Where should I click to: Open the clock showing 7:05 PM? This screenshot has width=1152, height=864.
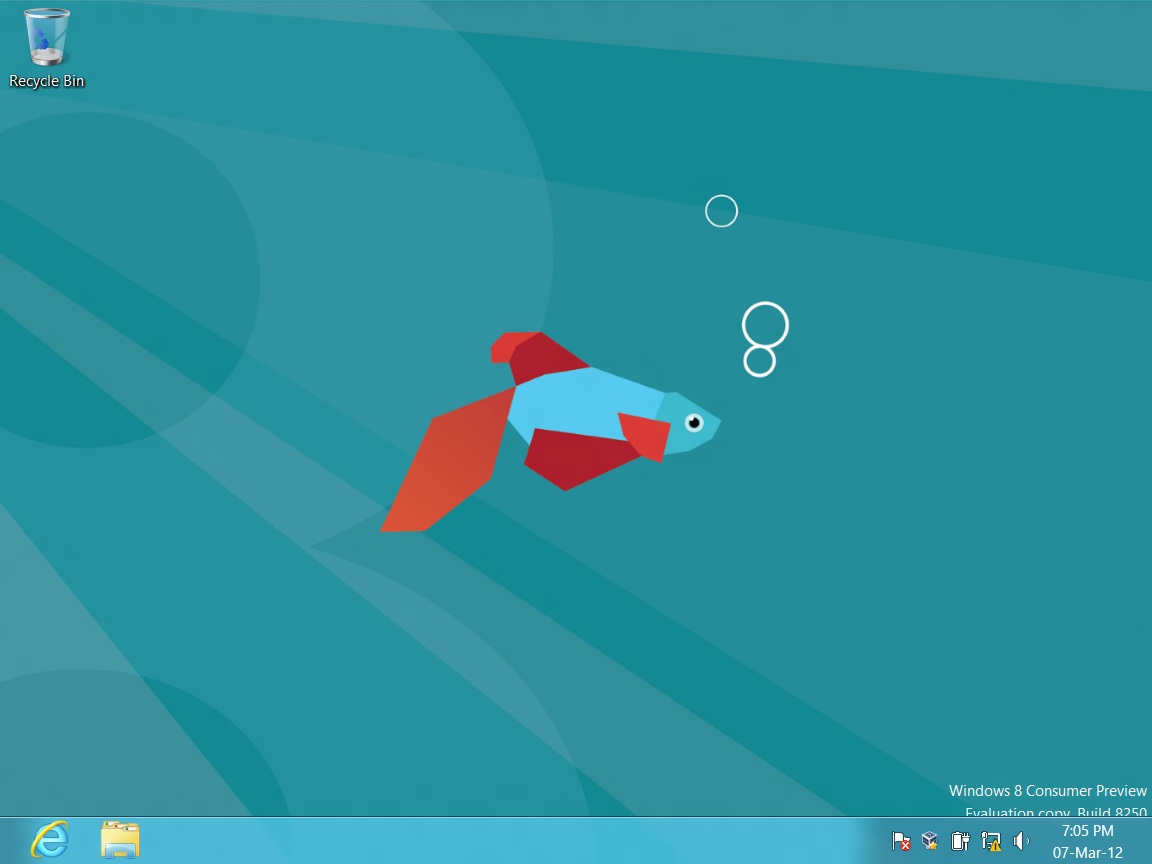point(1087,841)
